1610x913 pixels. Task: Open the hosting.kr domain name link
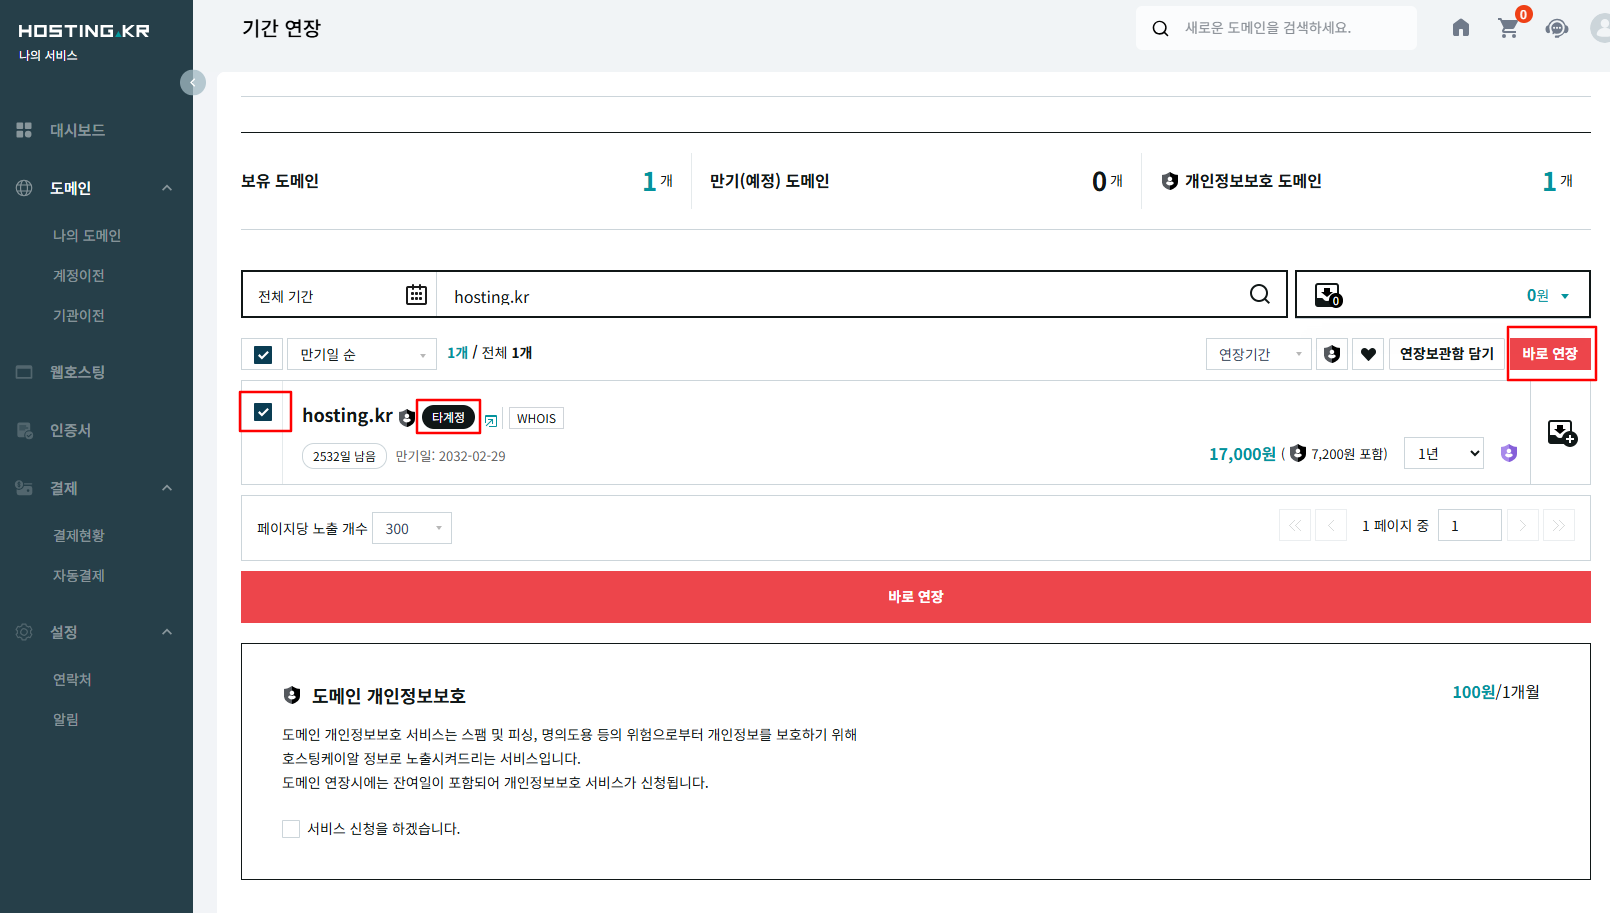tap(347, 415)
